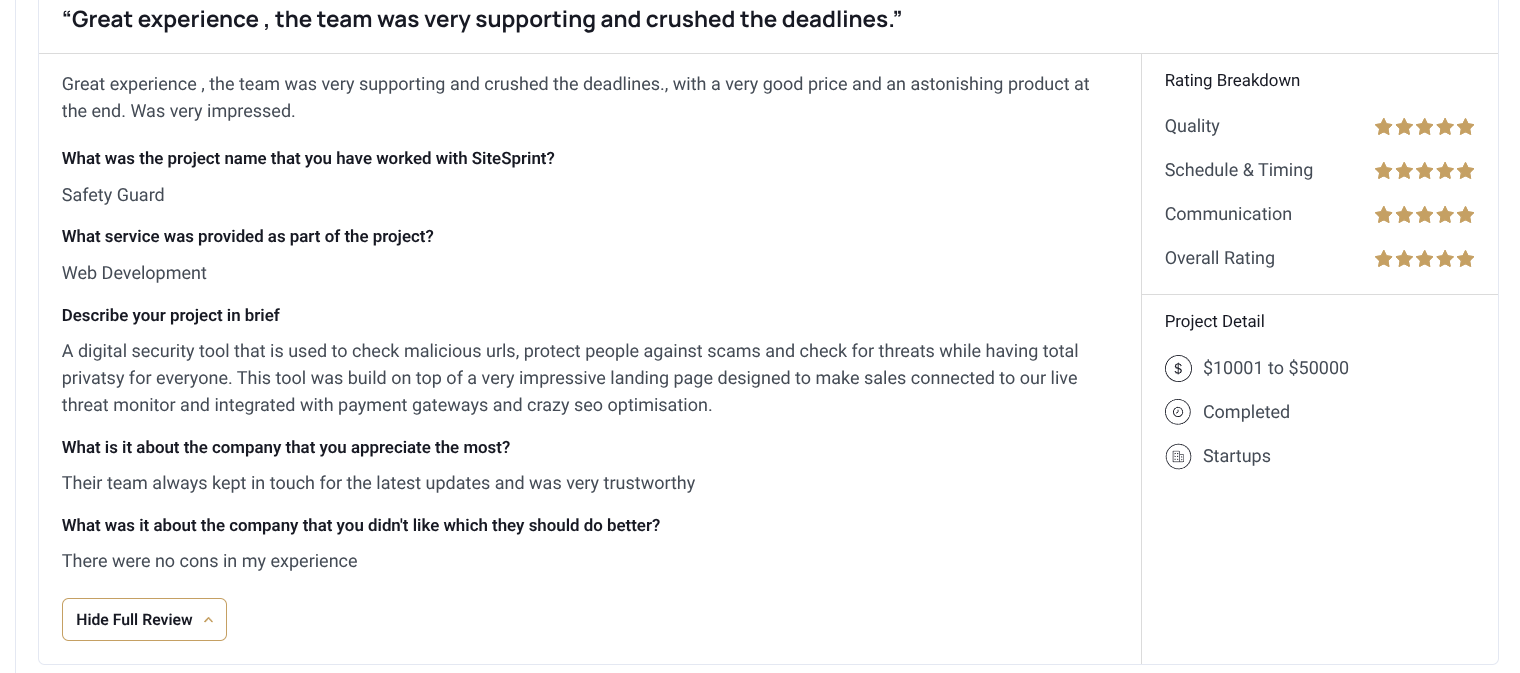Toggle the fourth Overall Rating star
The image size is (1520, 673).
tap(1445, 258)
